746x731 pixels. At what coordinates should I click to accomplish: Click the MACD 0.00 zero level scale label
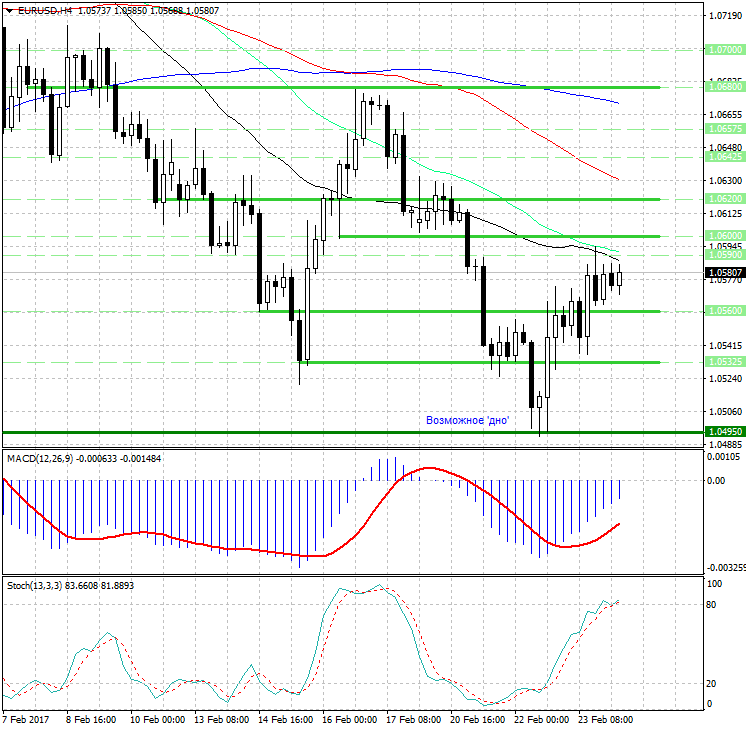click(716, 481)
